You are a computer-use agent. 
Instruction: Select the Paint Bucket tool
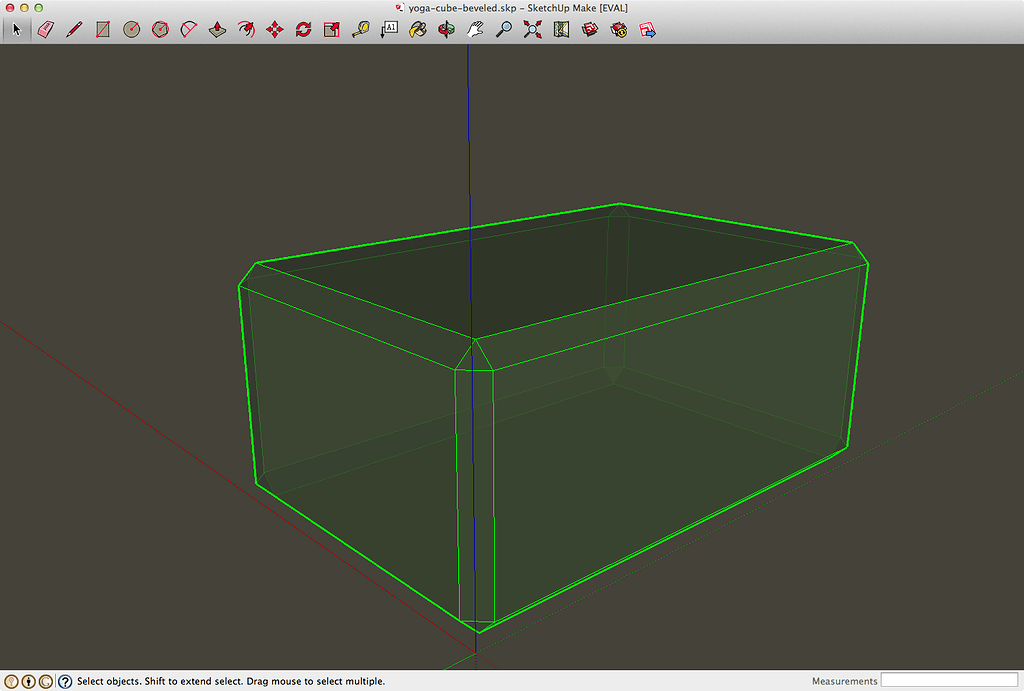(x=417, y=29)
